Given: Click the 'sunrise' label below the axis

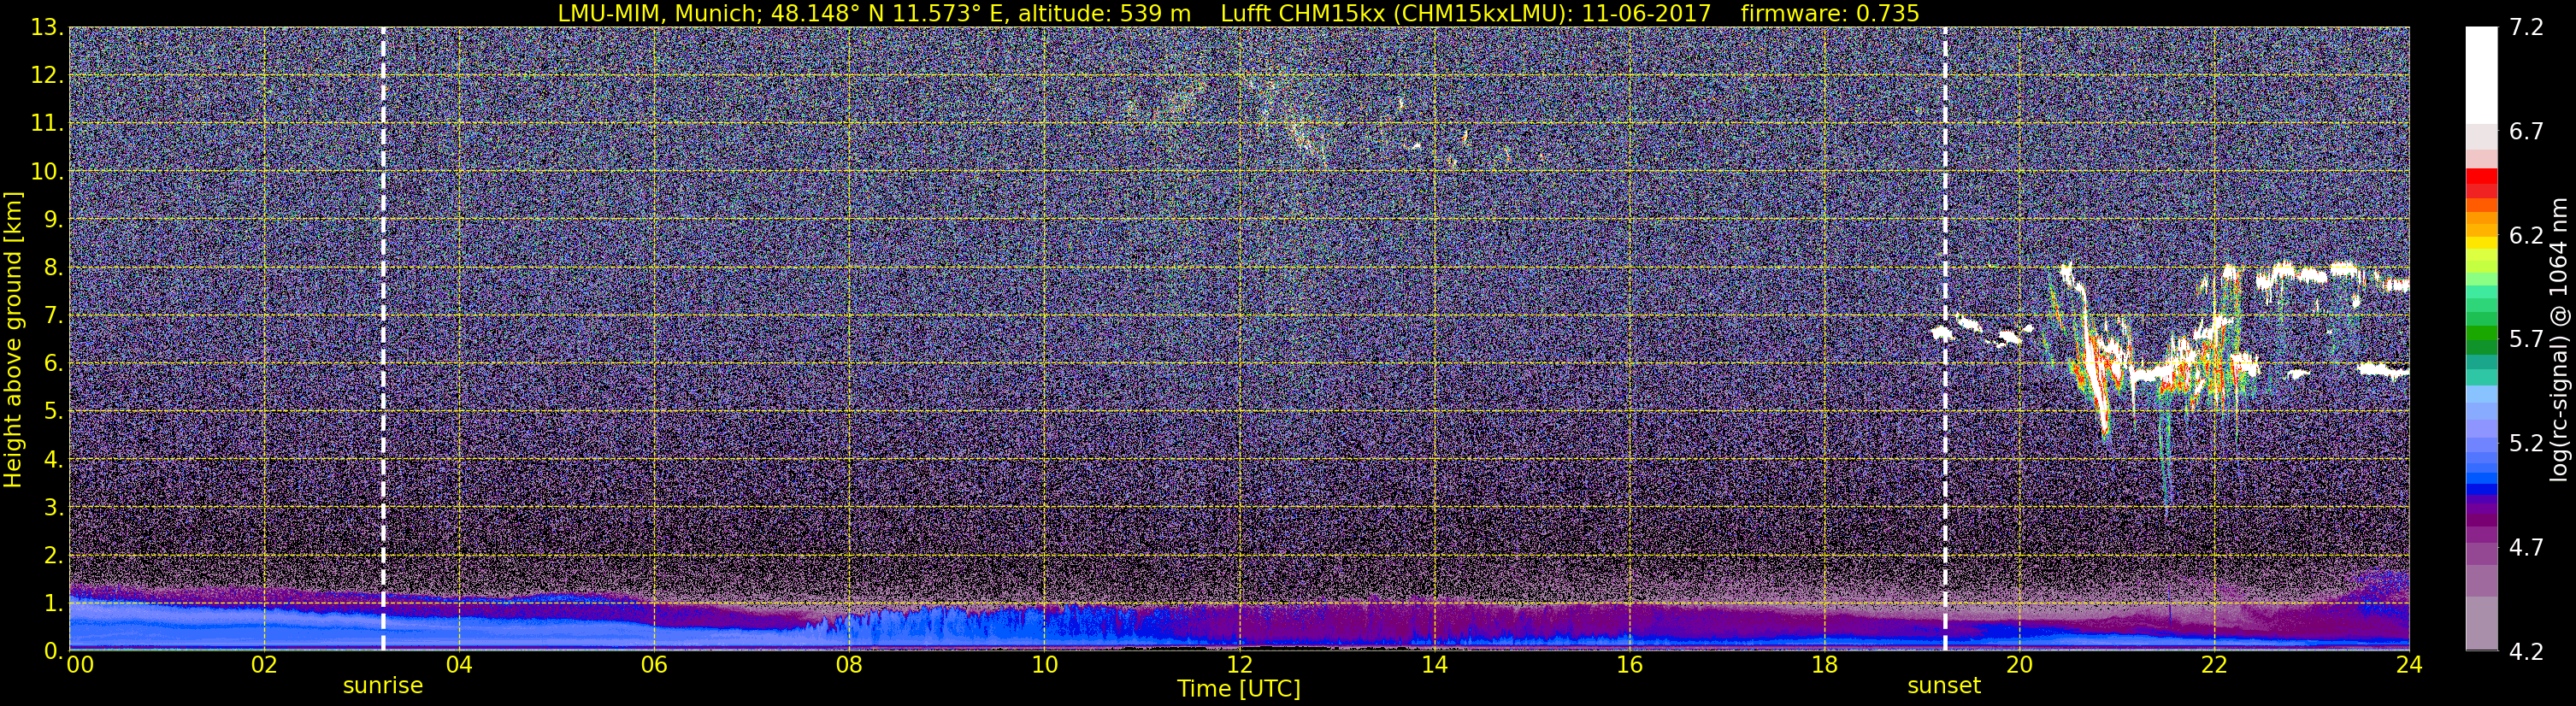Looking at the screenshot, I should tap(383, 686).
